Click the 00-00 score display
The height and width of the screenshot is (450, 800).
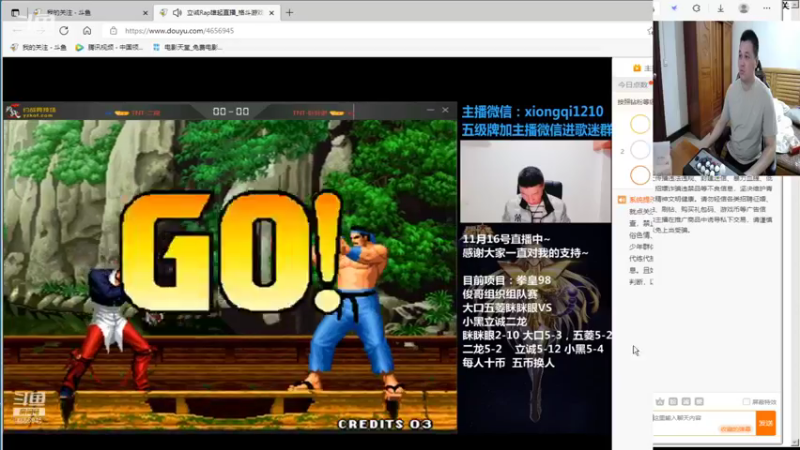click(231, 111)
